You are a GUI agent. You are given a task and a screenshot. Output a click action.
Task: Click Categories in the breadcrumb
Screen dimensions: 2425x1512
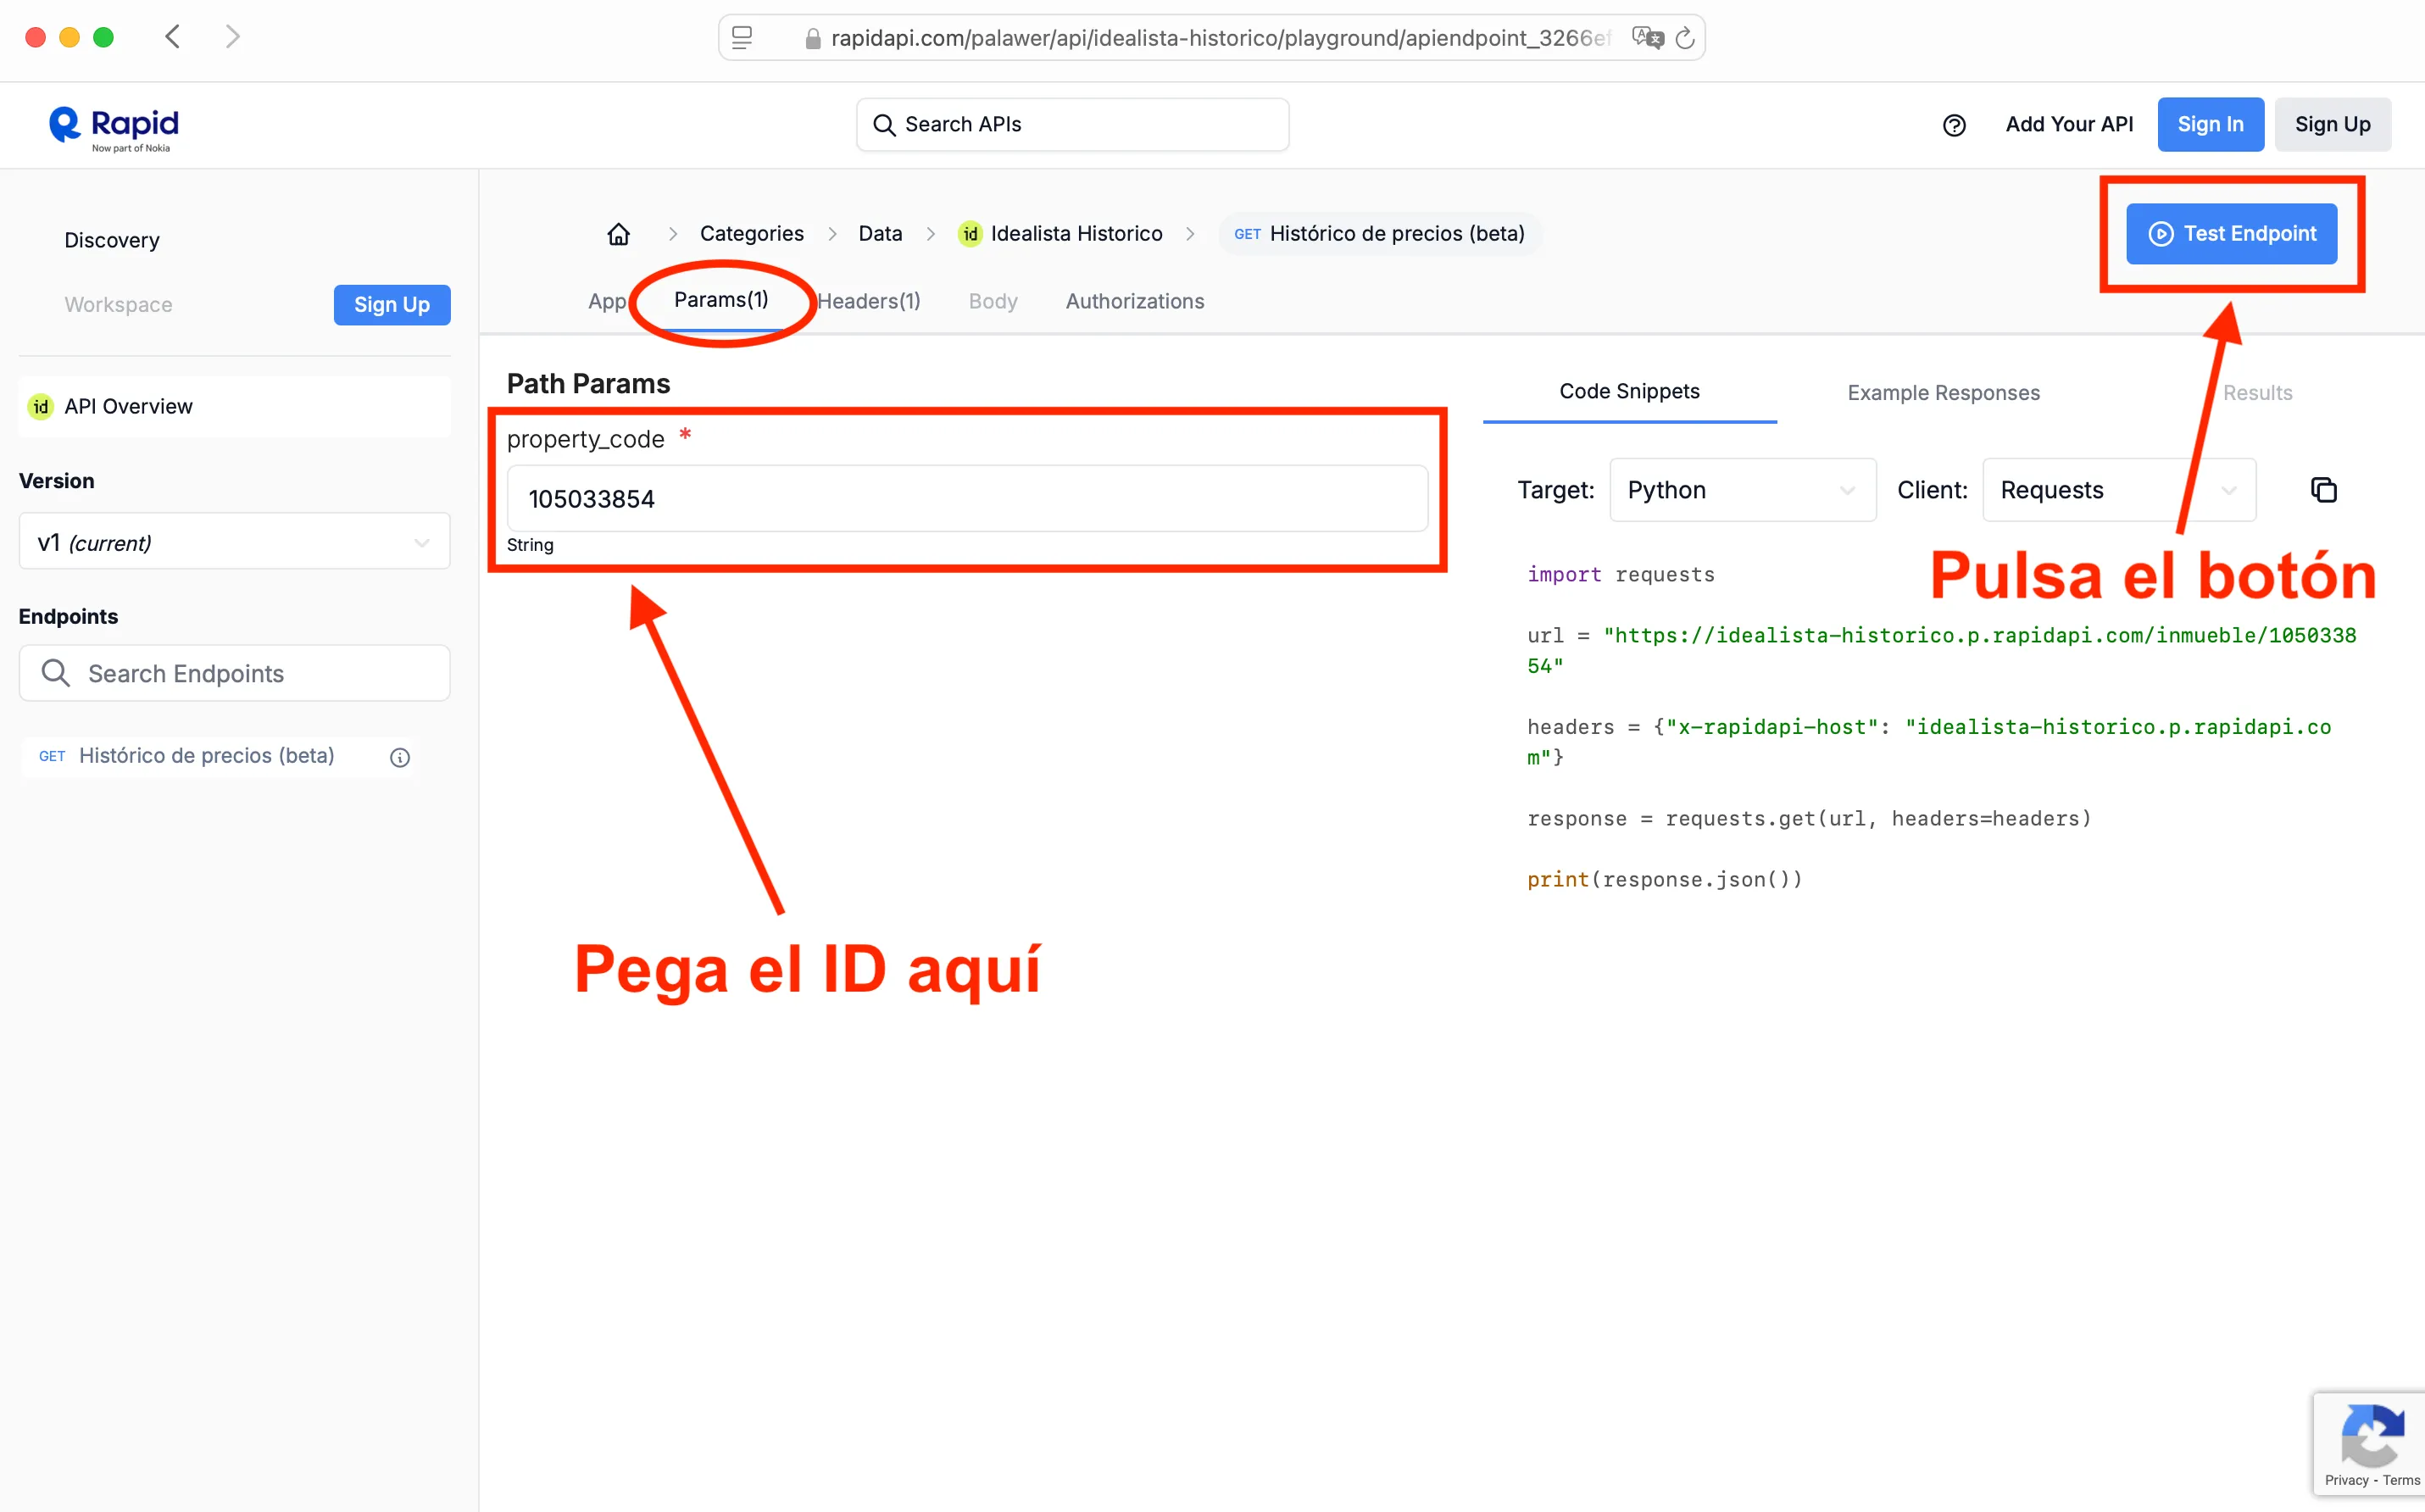tap(751, 234)
